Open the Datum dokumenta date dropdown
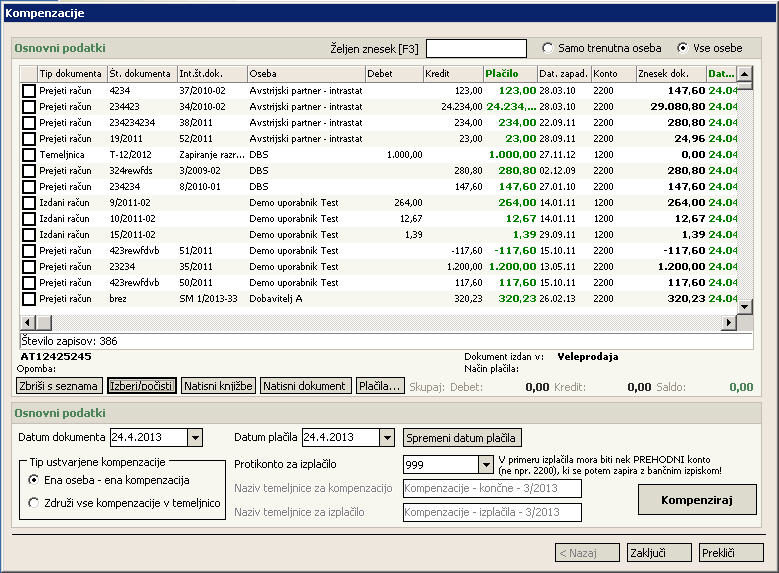The image size is (779, 573). click(195, 438)
